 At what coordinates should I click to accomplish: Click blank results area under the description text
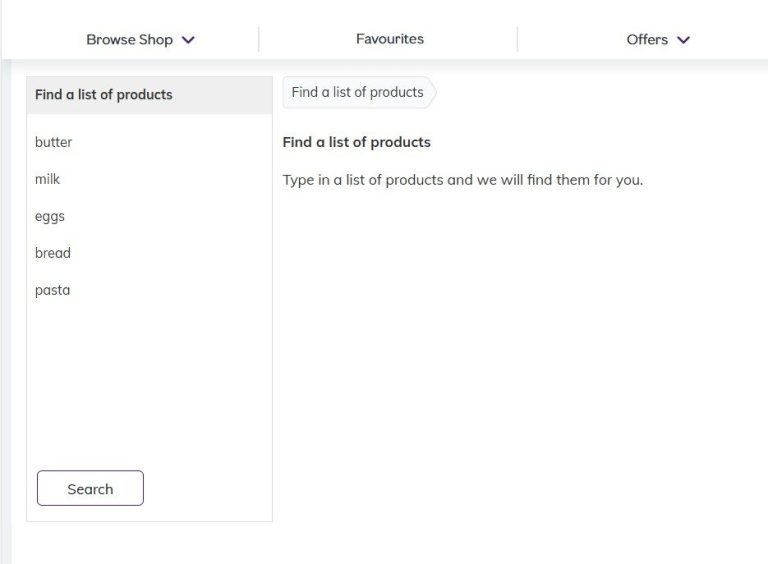coord(520,350)
